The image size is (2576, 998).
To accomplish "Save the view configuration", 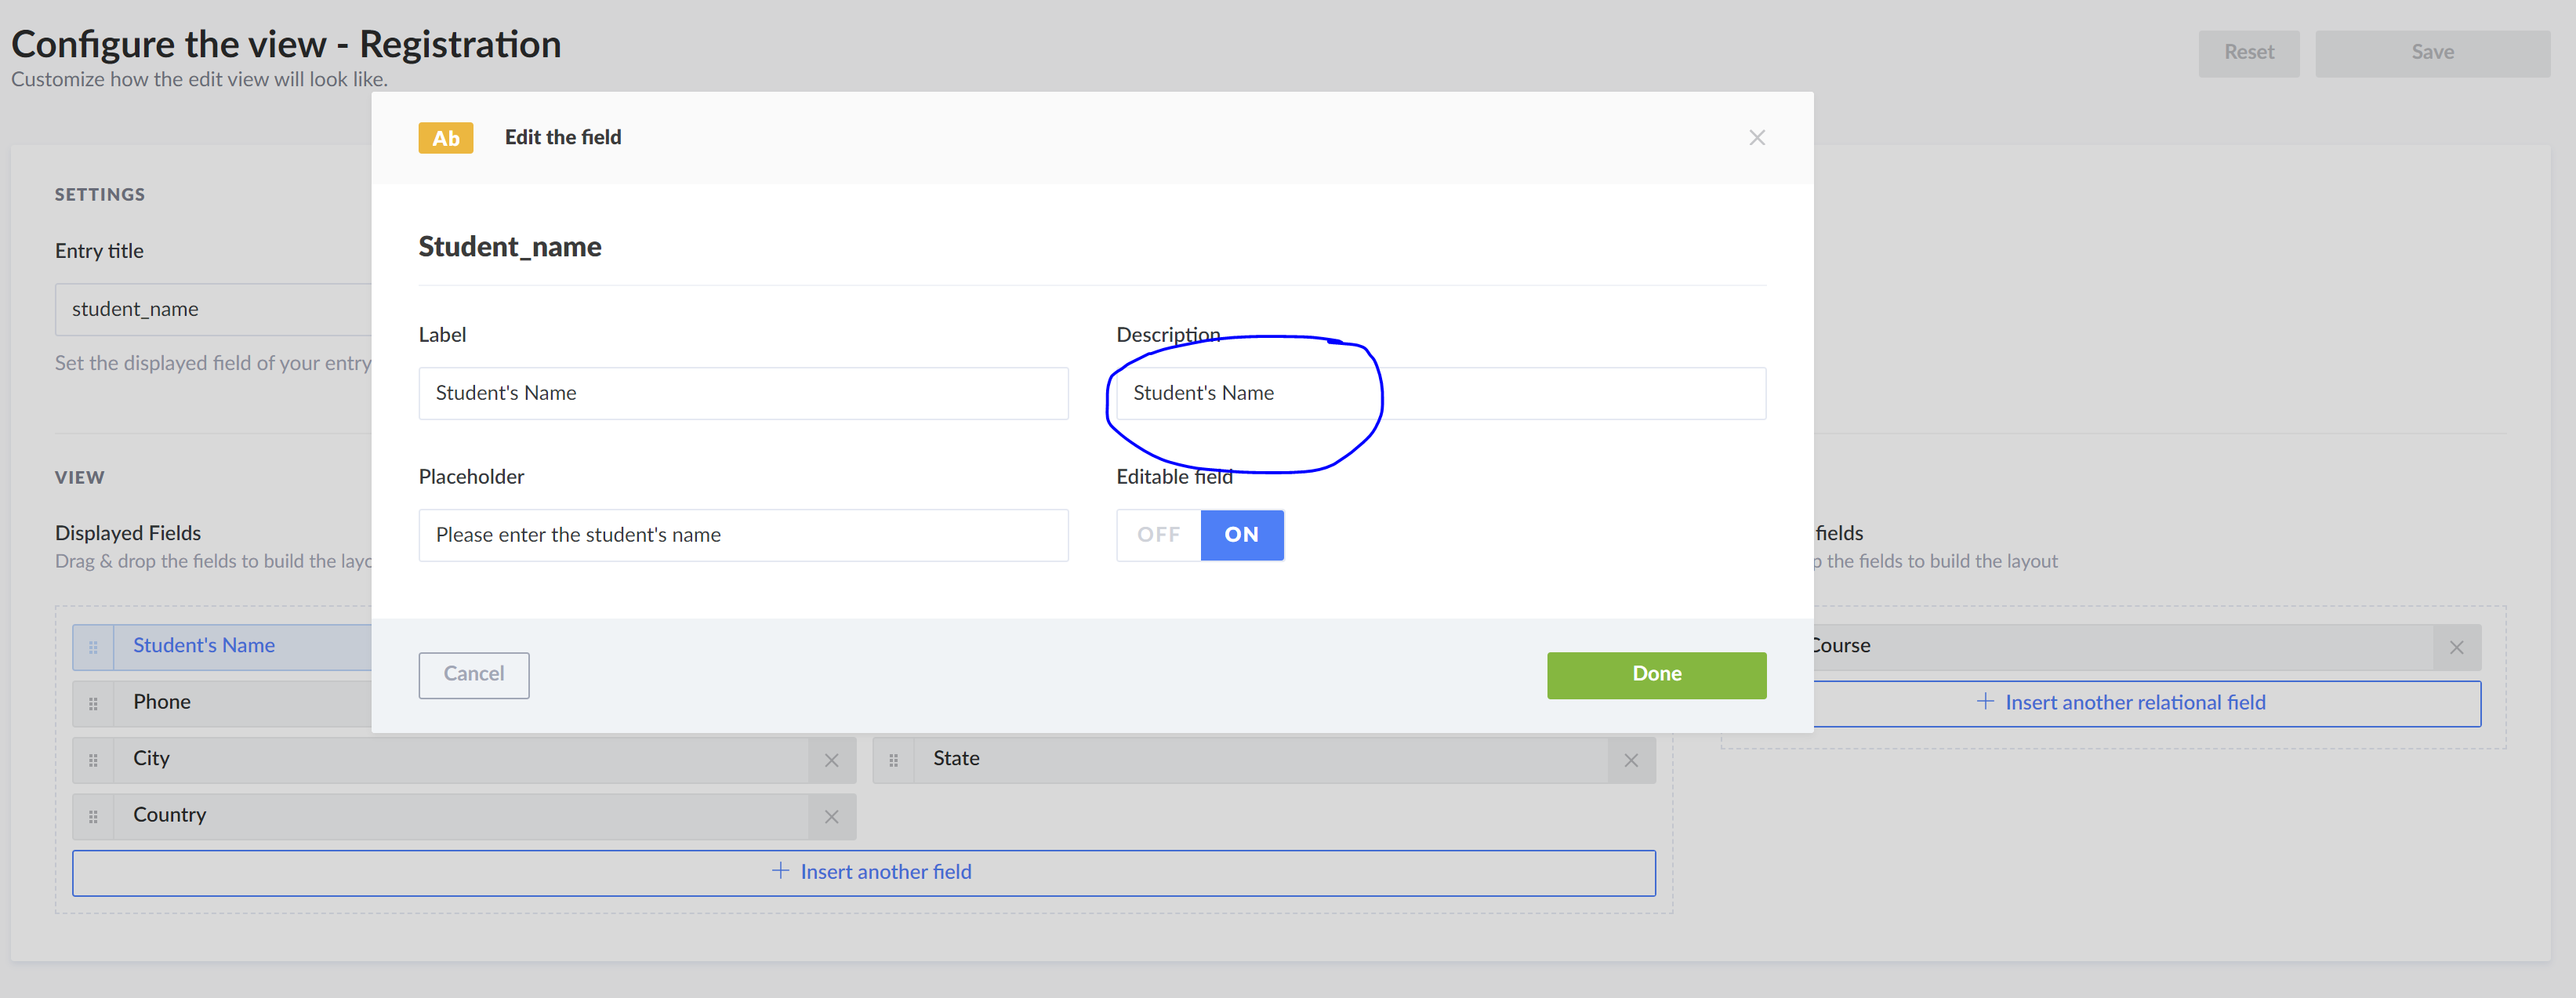I will point(2433,52).
